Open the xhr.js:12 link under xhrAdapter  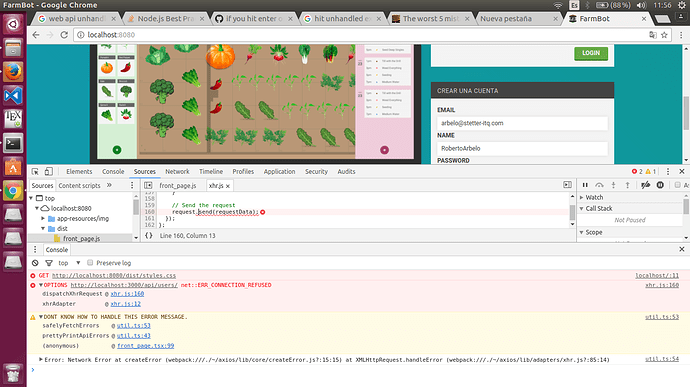click(x=125, y=304)
